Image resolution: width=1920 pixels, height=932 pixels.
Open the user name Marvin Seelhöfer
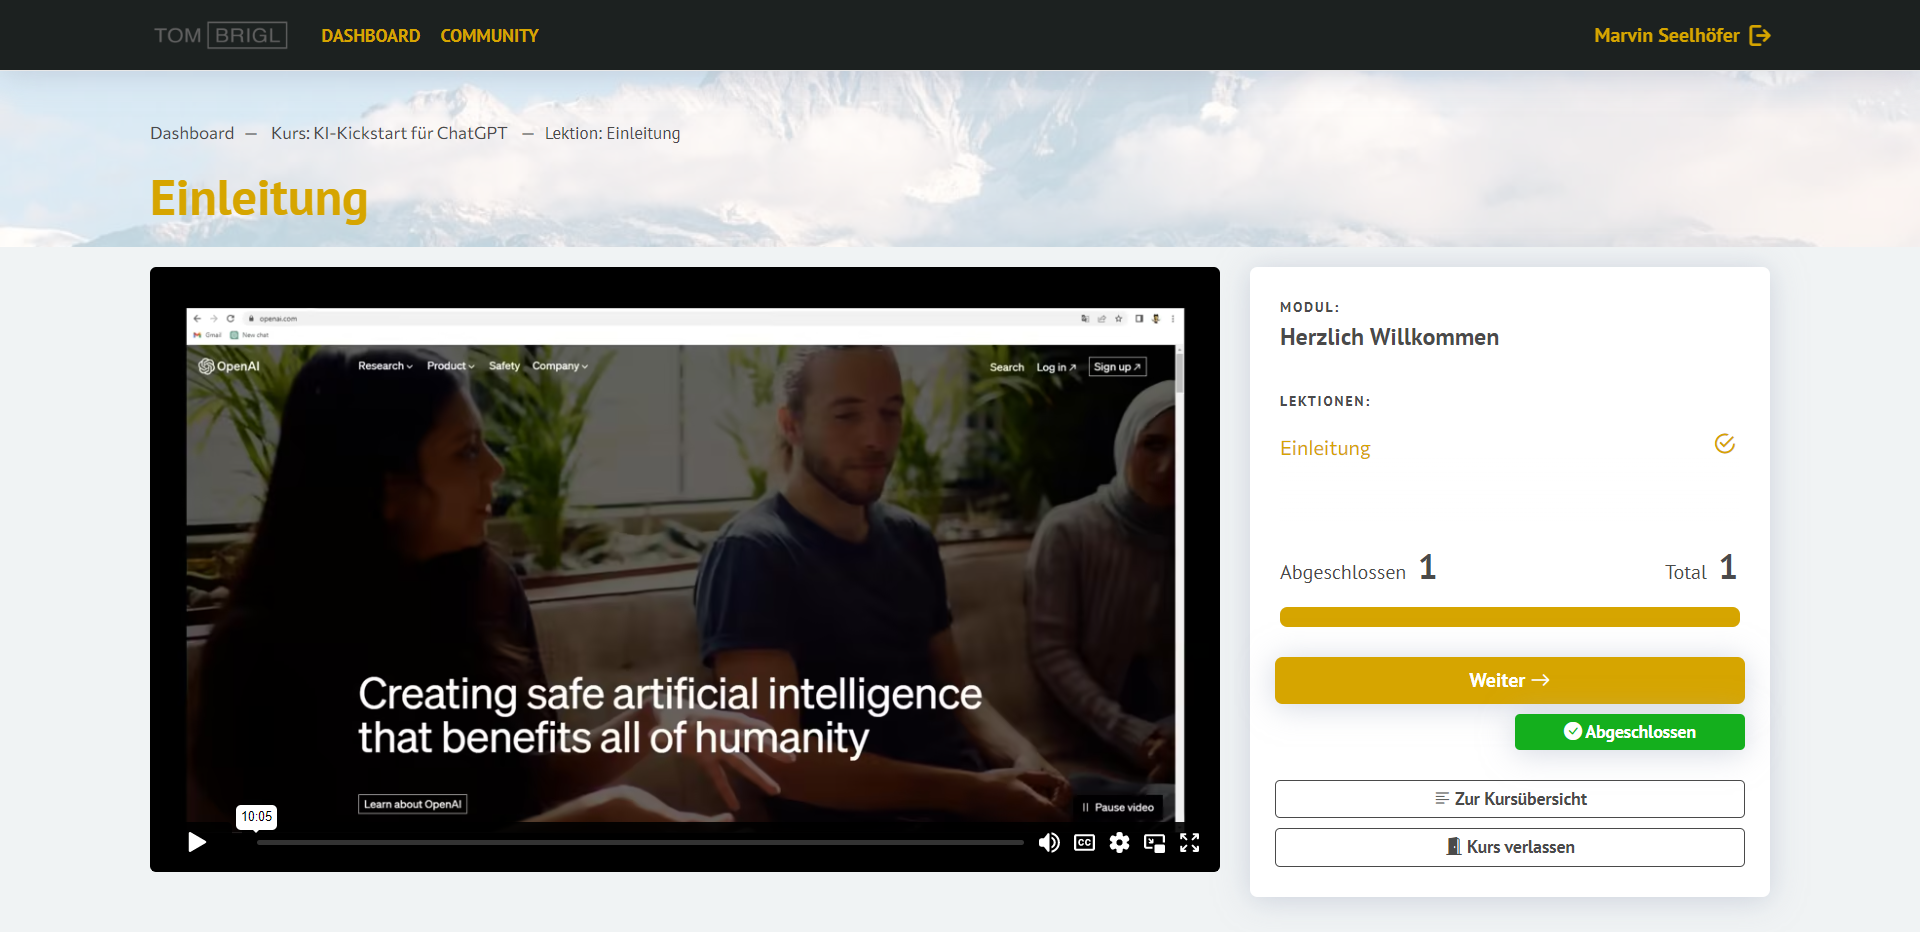pos(1666,36)
